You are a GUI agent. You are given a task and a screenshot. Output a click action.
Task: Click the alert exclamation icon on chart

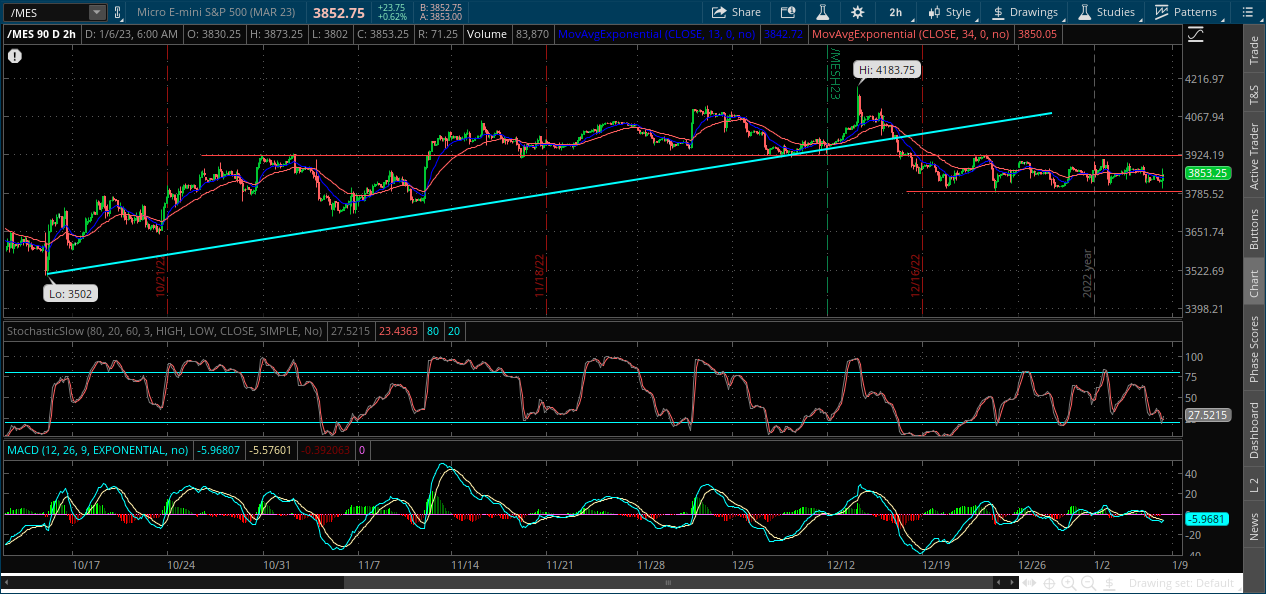[x=14, y=56]
